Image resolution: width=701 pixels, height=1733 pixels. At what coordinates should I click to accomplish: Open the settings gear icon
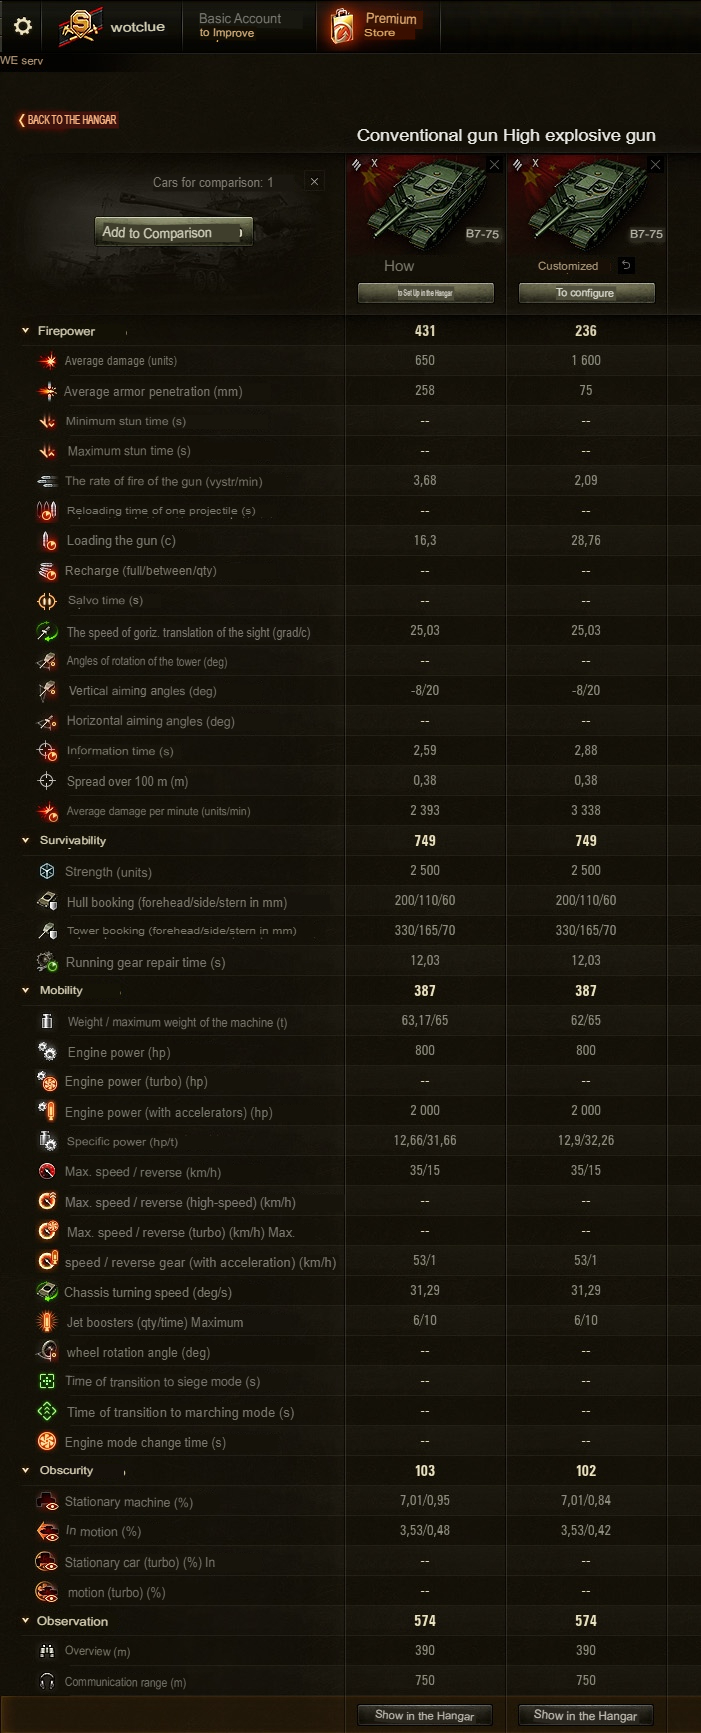point(22,26)
